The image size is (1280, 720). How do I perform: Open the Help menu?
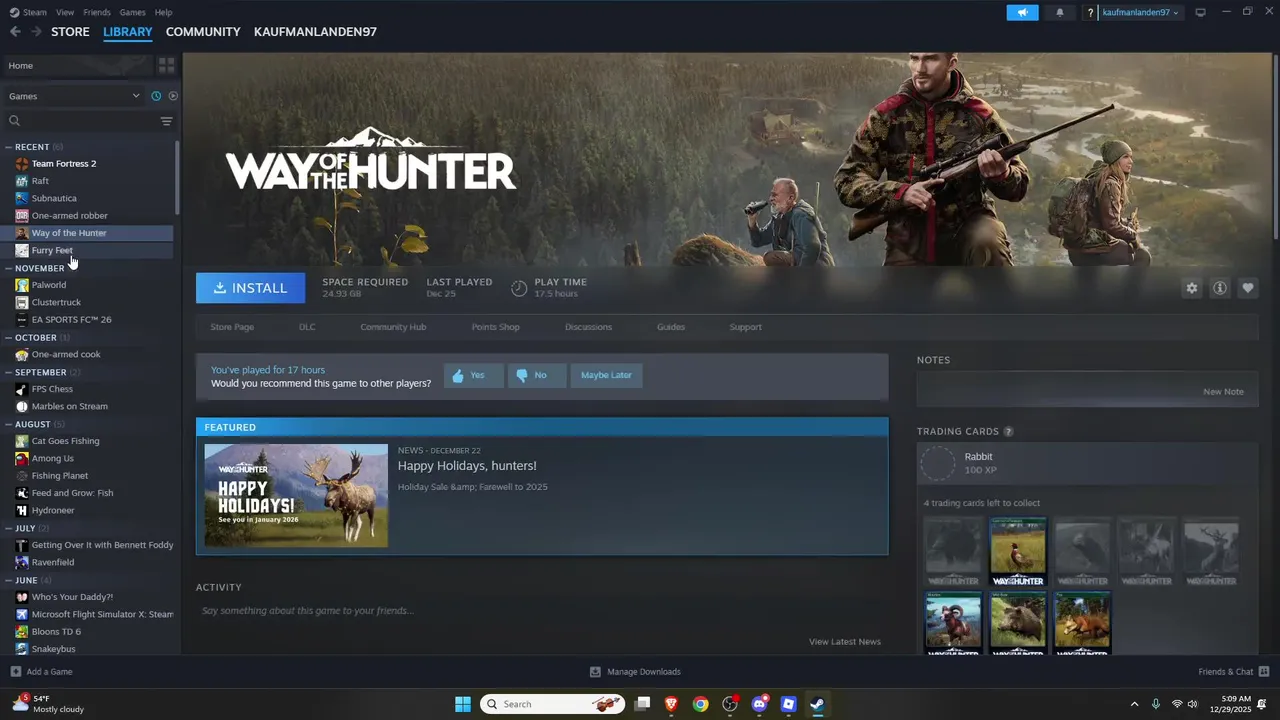tap(163, 12)
